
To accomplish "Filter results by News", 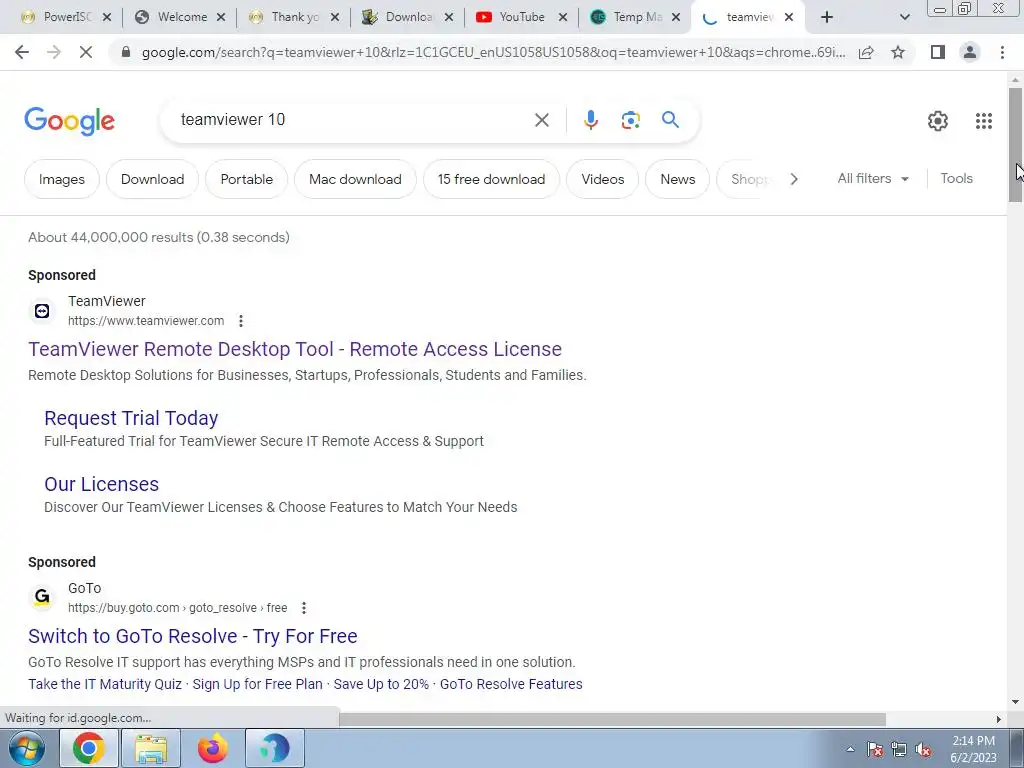I will pos(677,179).
